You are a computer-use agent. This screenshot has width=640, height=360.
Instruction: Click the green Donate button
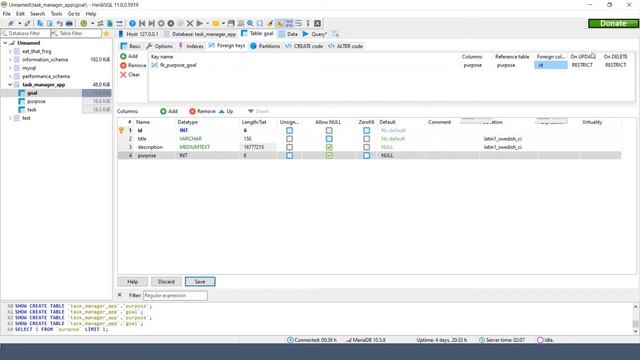(613, 23)
